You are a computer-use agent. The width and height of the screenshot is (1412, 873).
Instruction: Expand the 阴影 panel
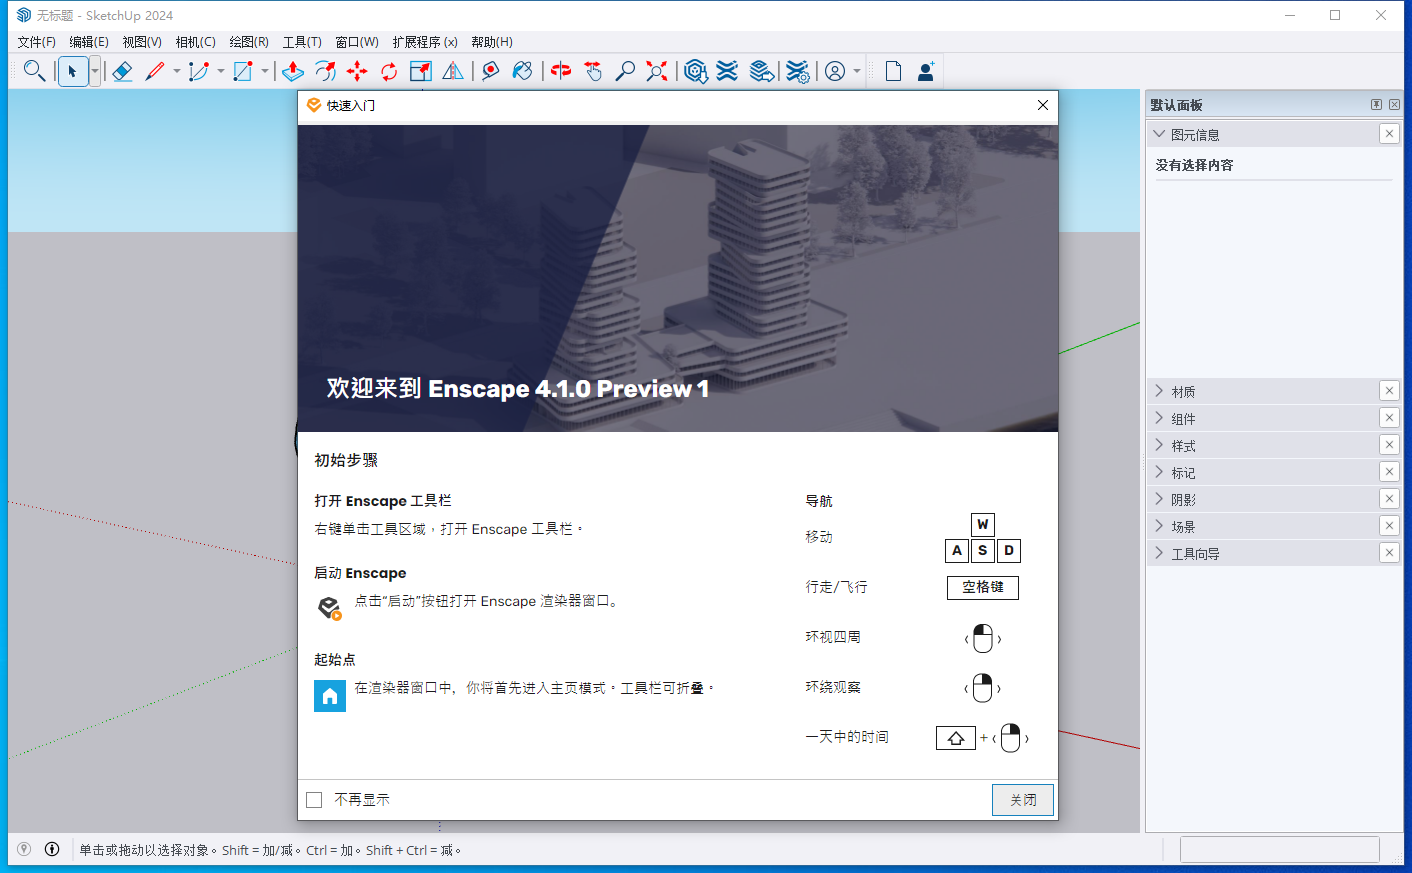tap(1181, 498)
